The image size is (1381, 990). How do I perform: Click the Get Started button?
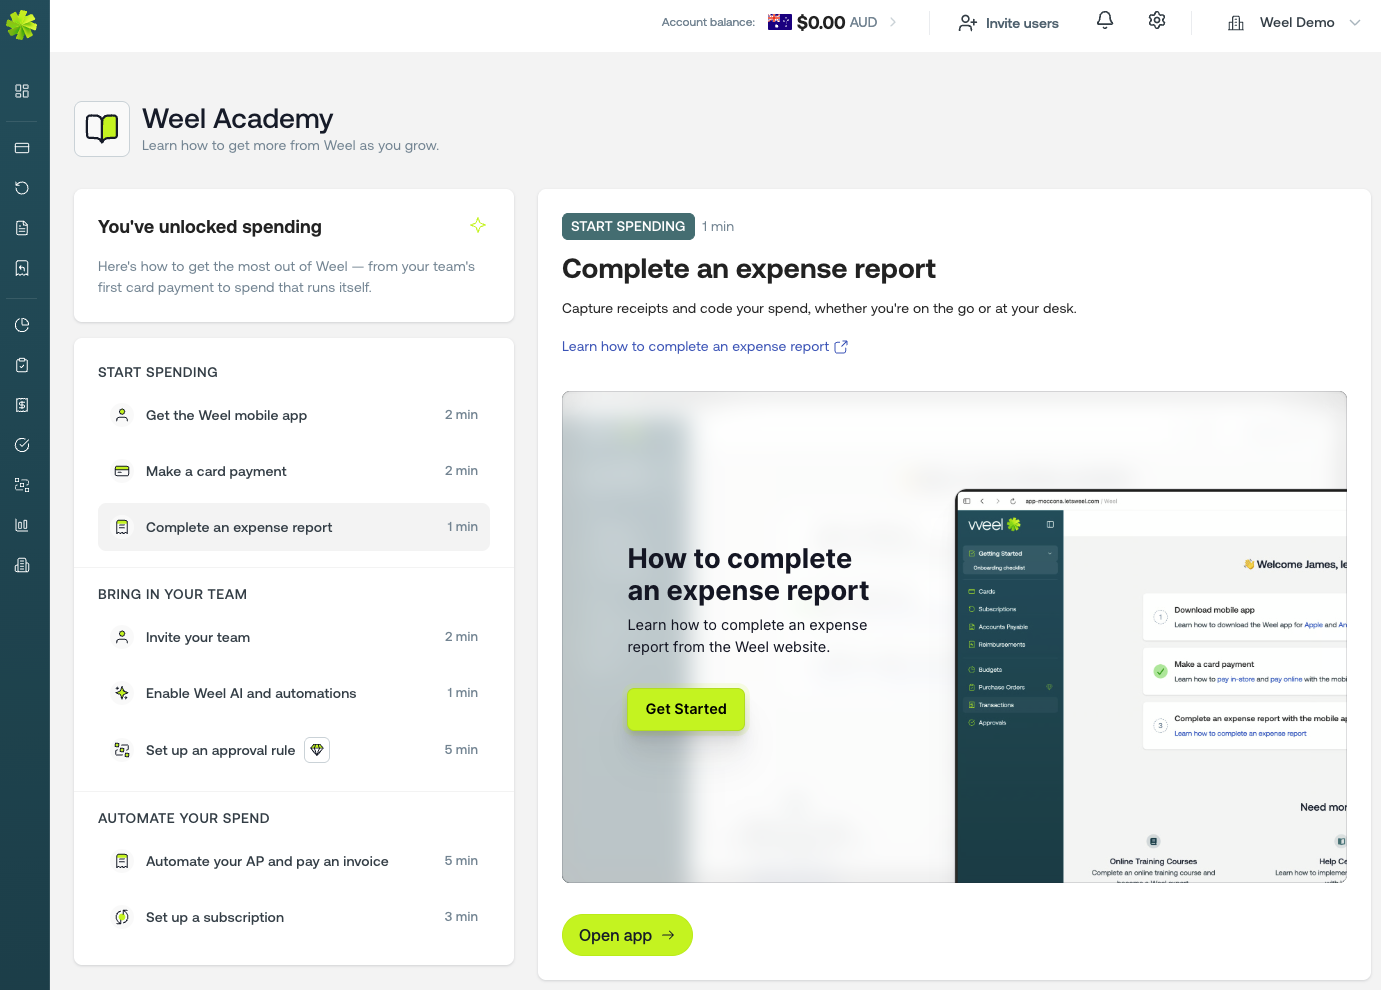(x=686, y=709)
